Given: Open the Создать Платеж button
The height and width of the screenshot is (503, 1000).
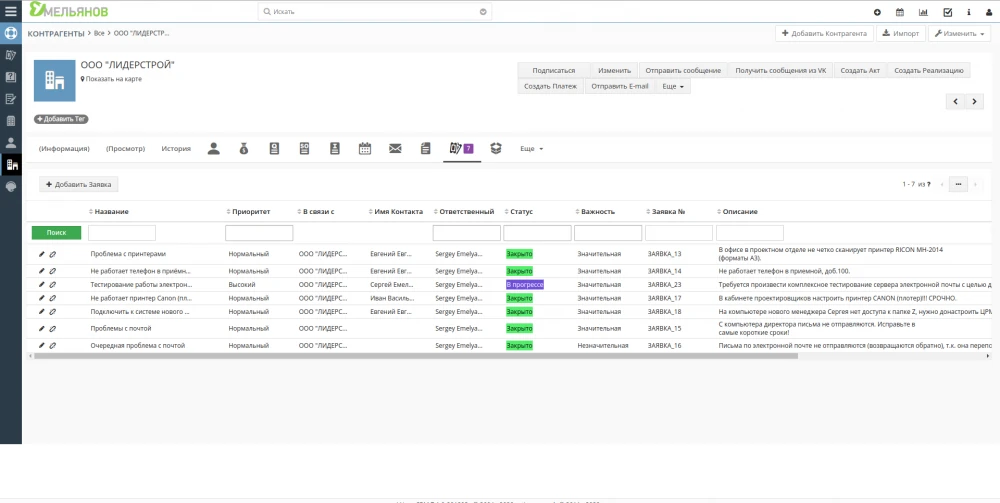Looking at the screenshot, I should click(x=550, y=86).
